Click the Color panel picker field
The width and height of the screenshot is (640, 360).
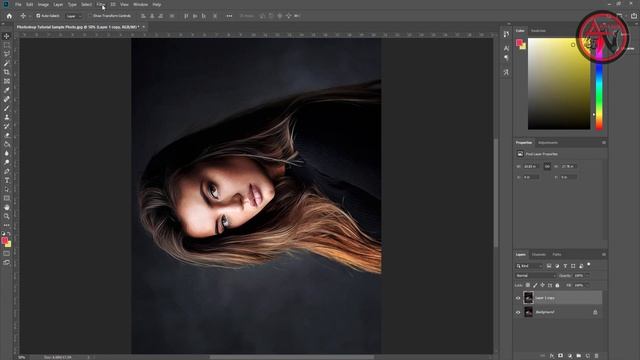tap(559, 84)
